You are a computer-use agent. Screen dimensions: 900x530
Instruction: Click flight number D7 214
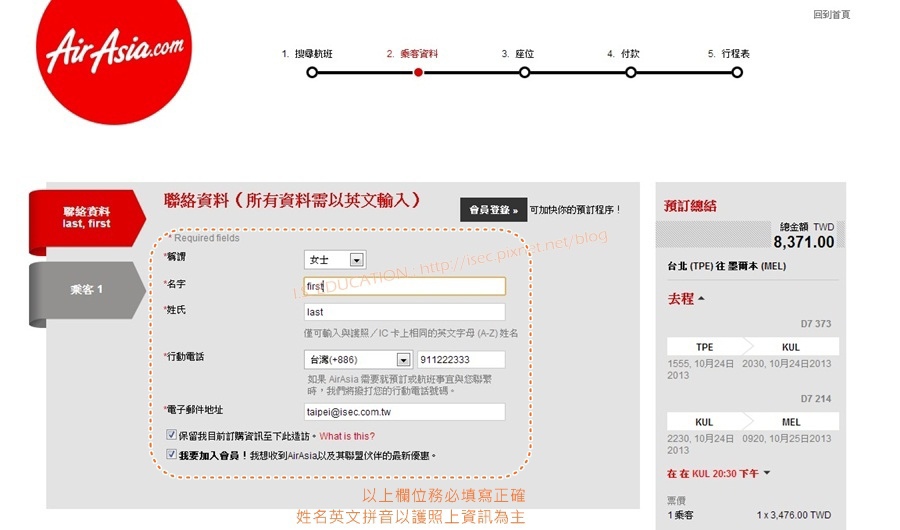click(816, 399)
